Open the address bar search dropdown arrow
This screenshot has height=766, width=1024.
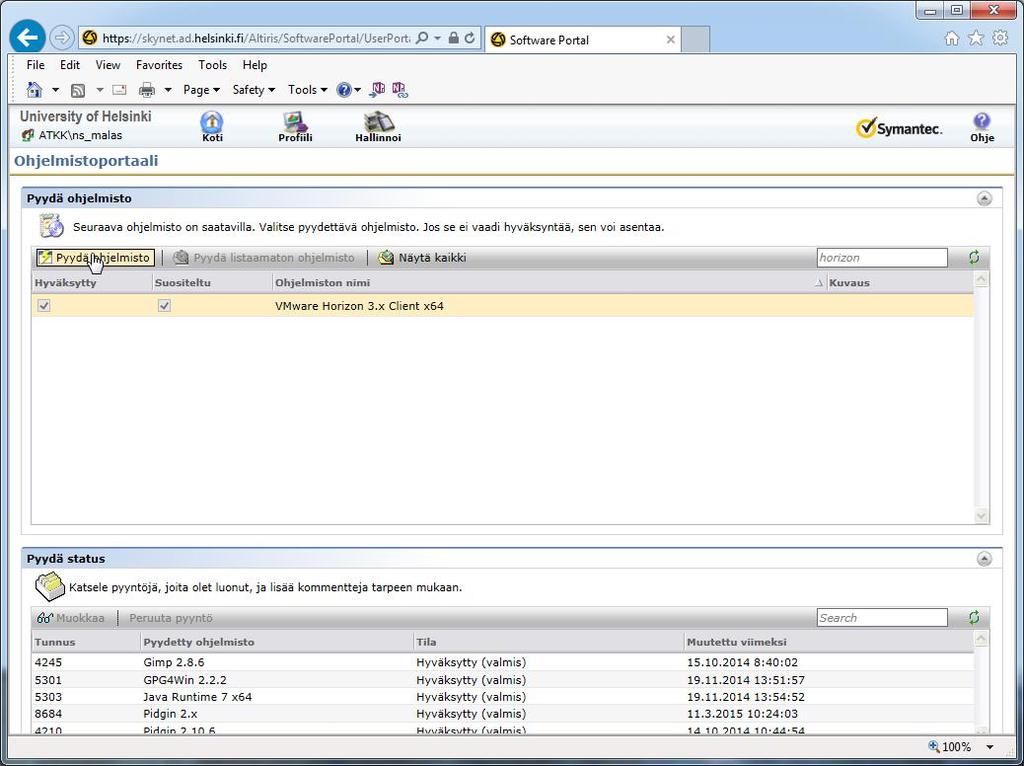pos(437,38)
